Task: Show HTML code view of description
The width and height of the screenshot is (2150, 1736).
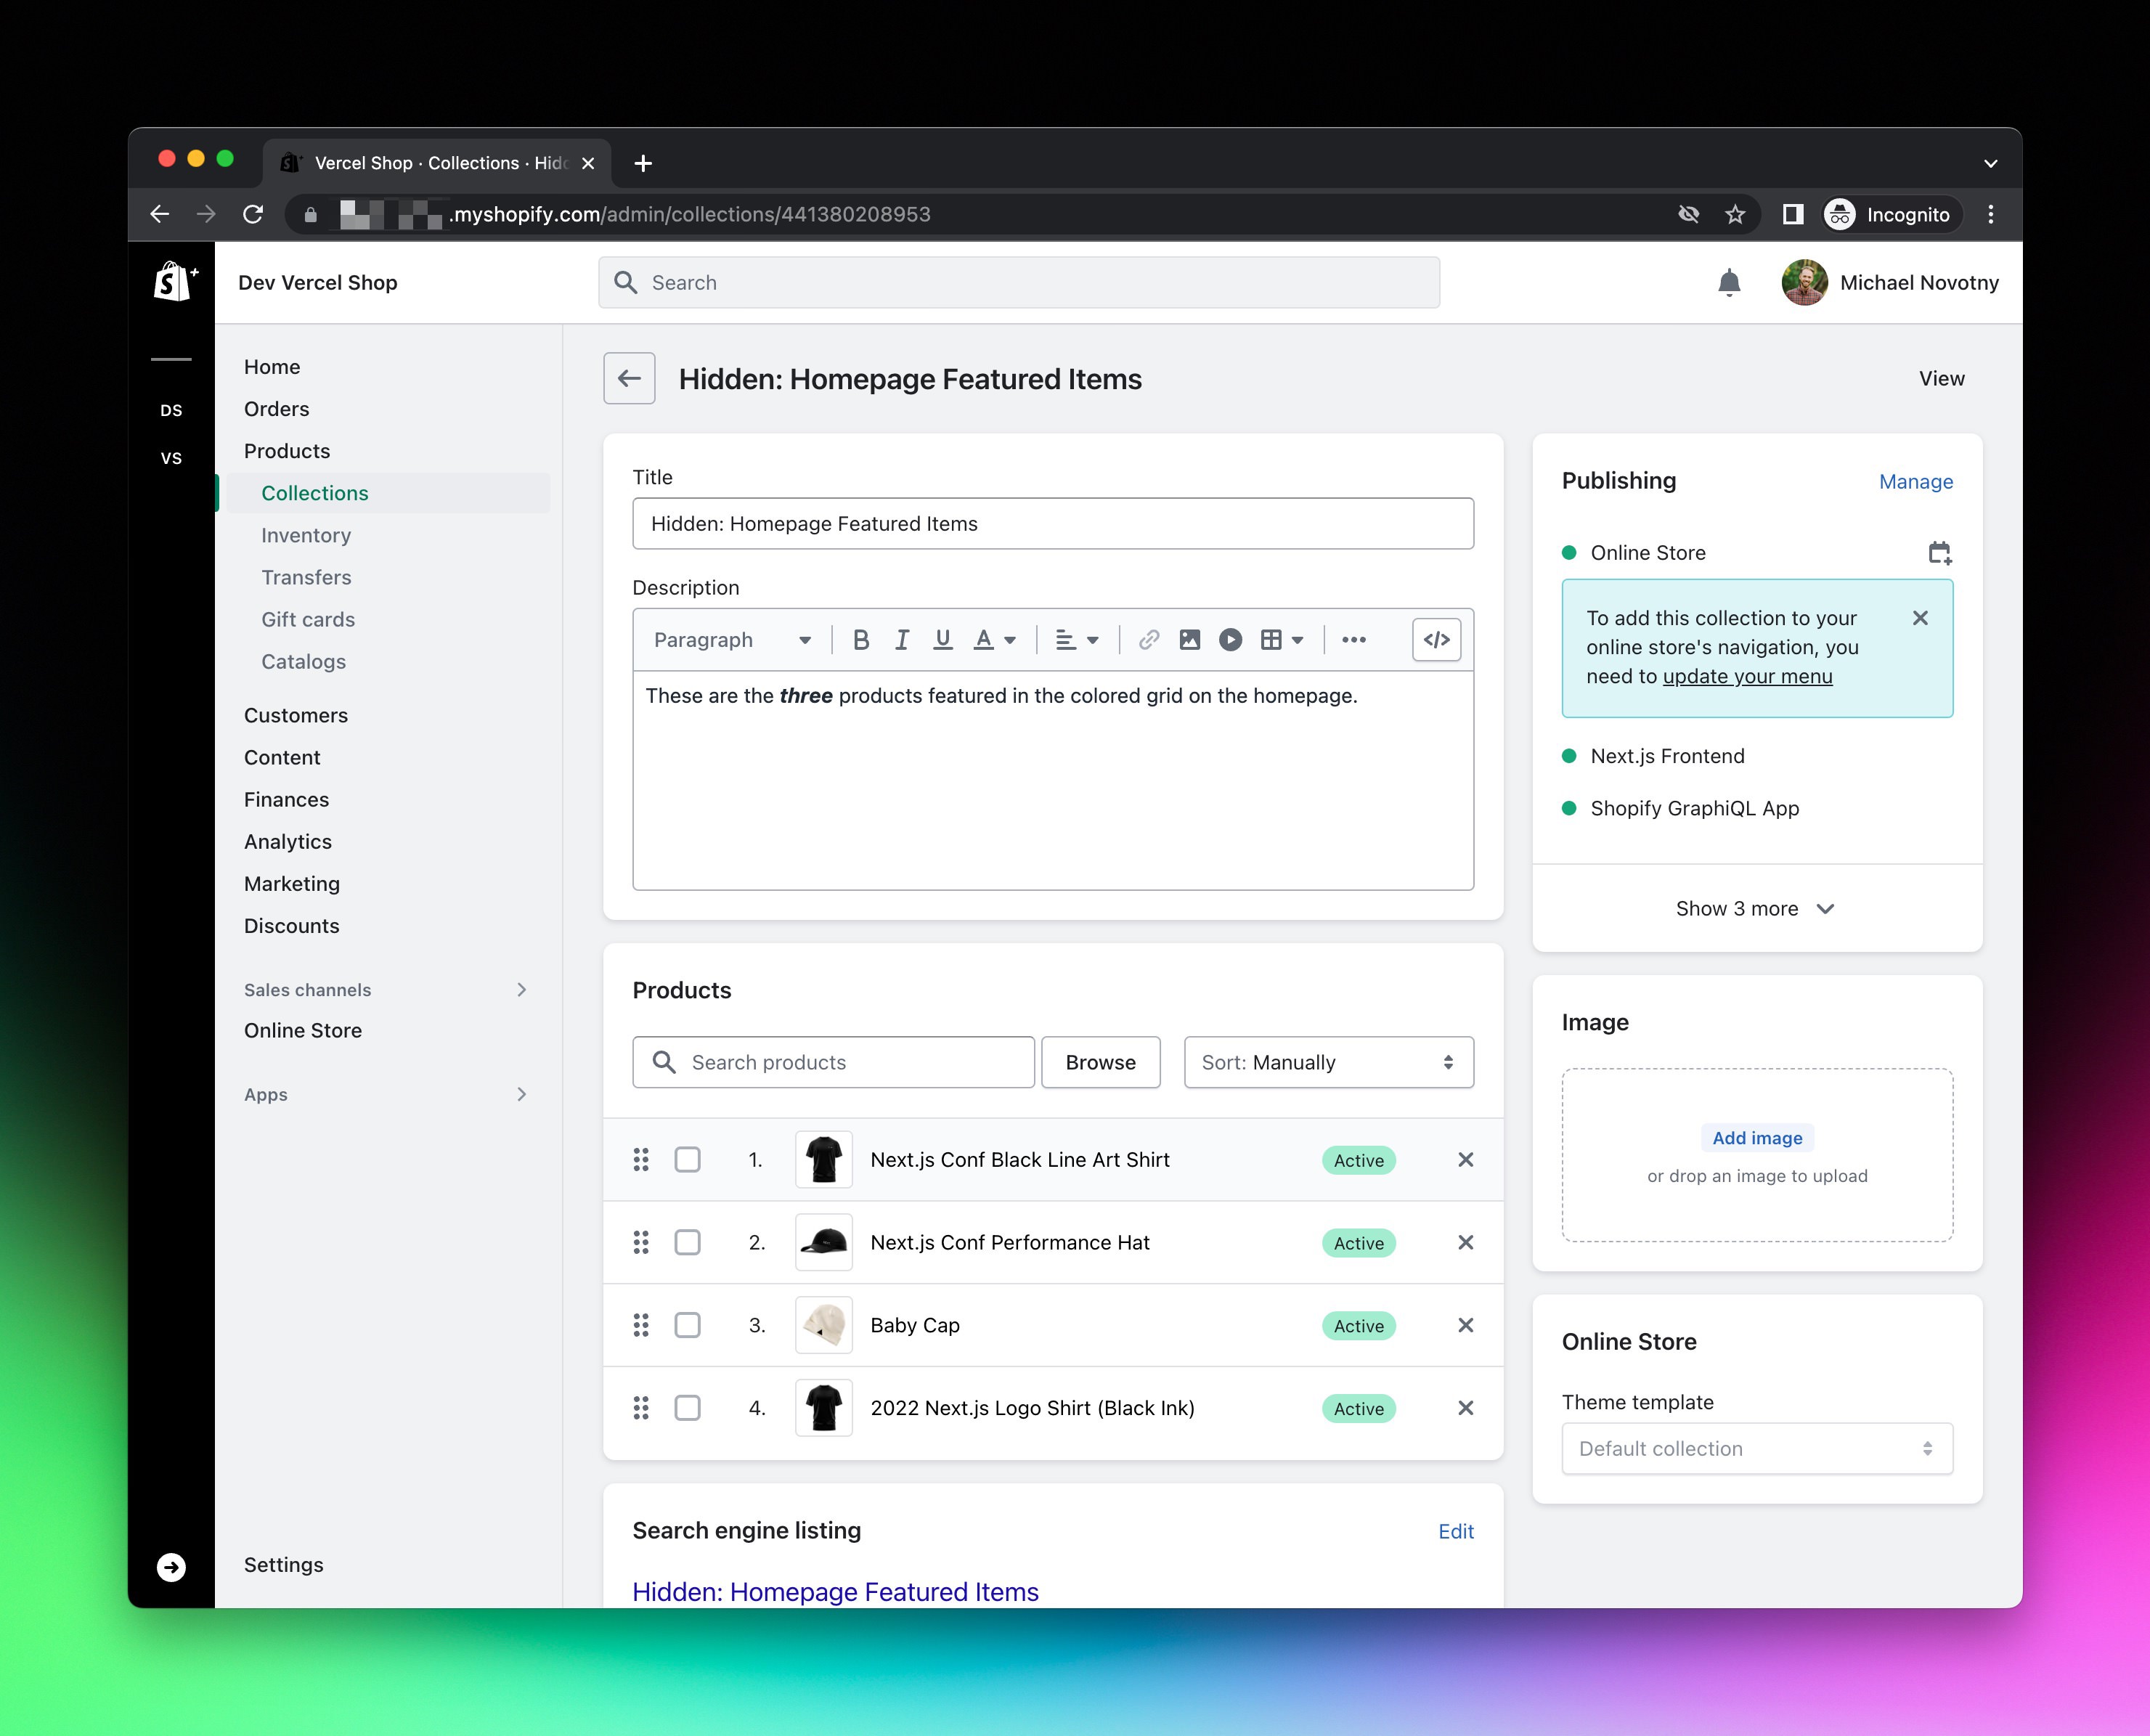Action: coord(1437,640)
